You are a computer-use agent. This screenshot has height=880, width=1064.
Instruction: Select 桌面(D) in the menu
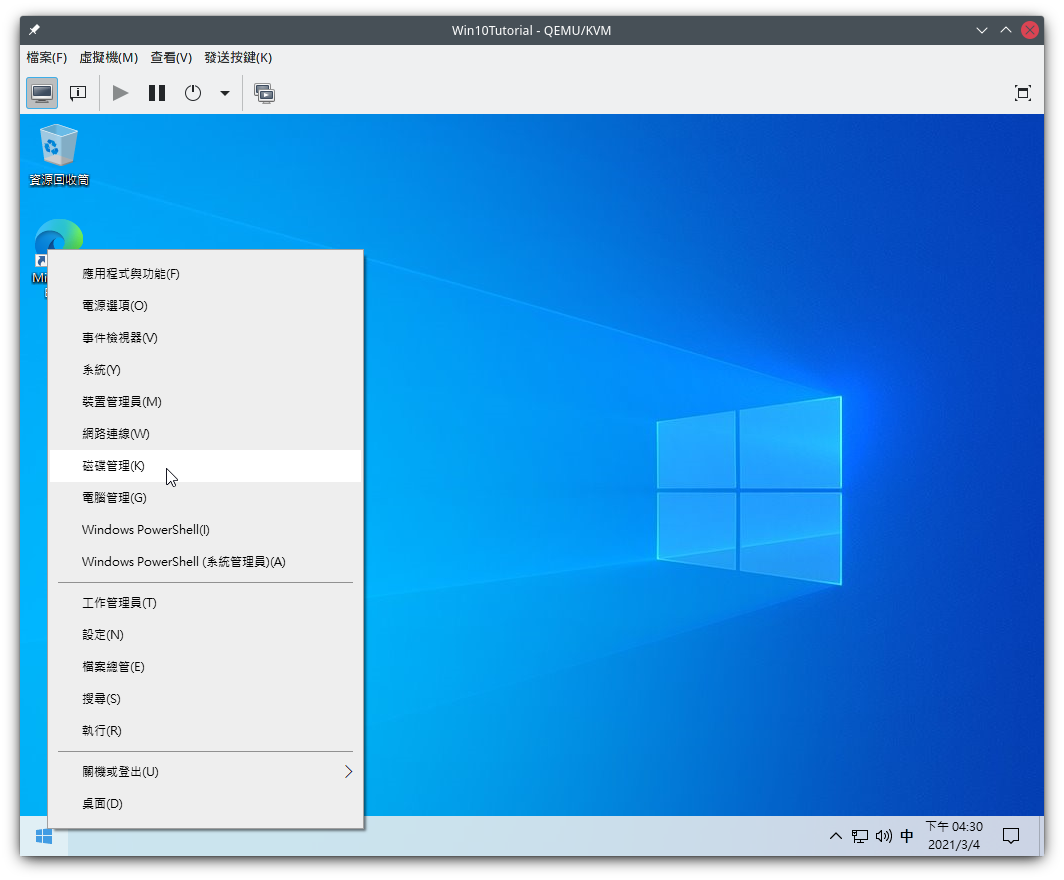coord(206,803)
